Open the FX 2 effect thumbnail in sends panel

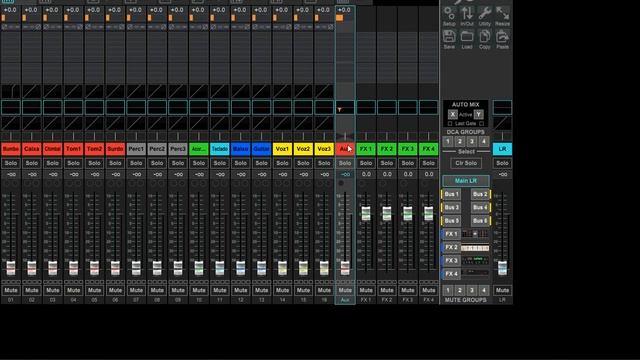[x=475, y=247]
